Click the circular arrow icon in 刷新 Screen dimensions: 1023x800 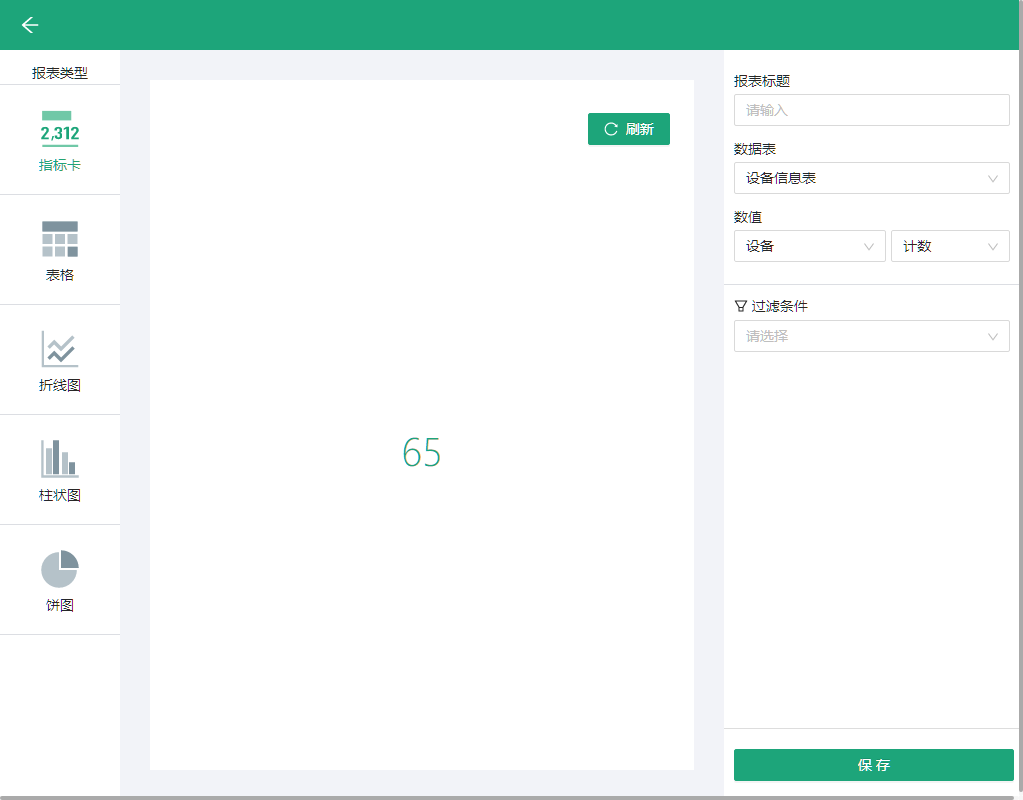611,129
